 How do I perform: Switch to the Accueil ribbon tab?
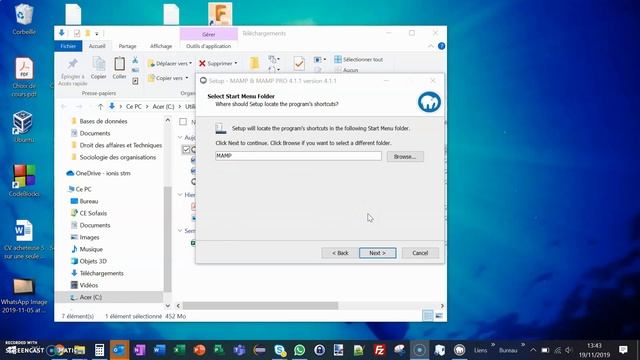pos(97,46)
